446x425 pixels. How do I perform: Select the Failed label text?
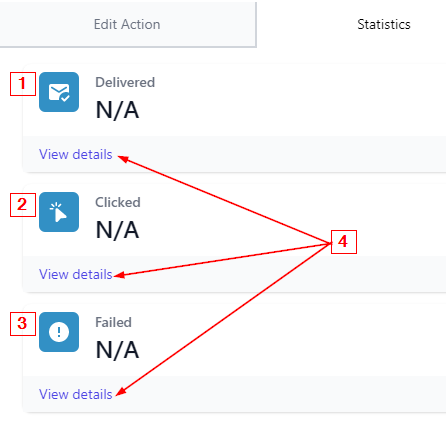[x=113, y=322]
